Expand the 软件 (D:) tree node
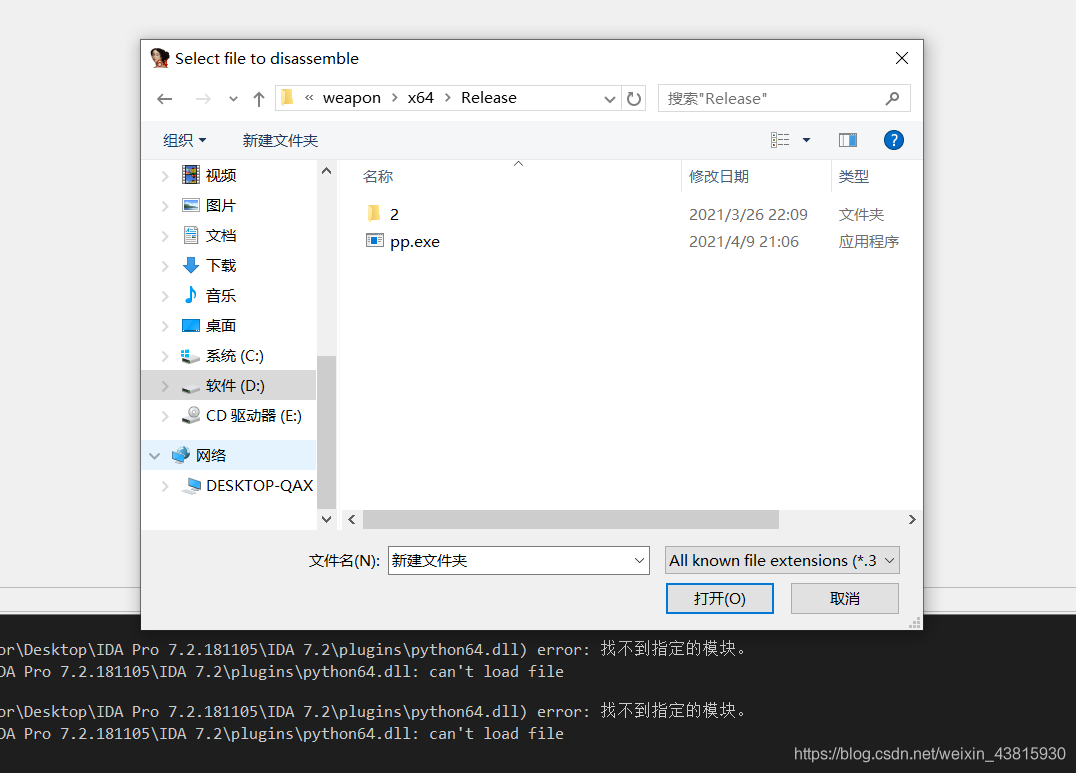The image size is (1076, 773). pyautogui.click(x=165, y=386)
